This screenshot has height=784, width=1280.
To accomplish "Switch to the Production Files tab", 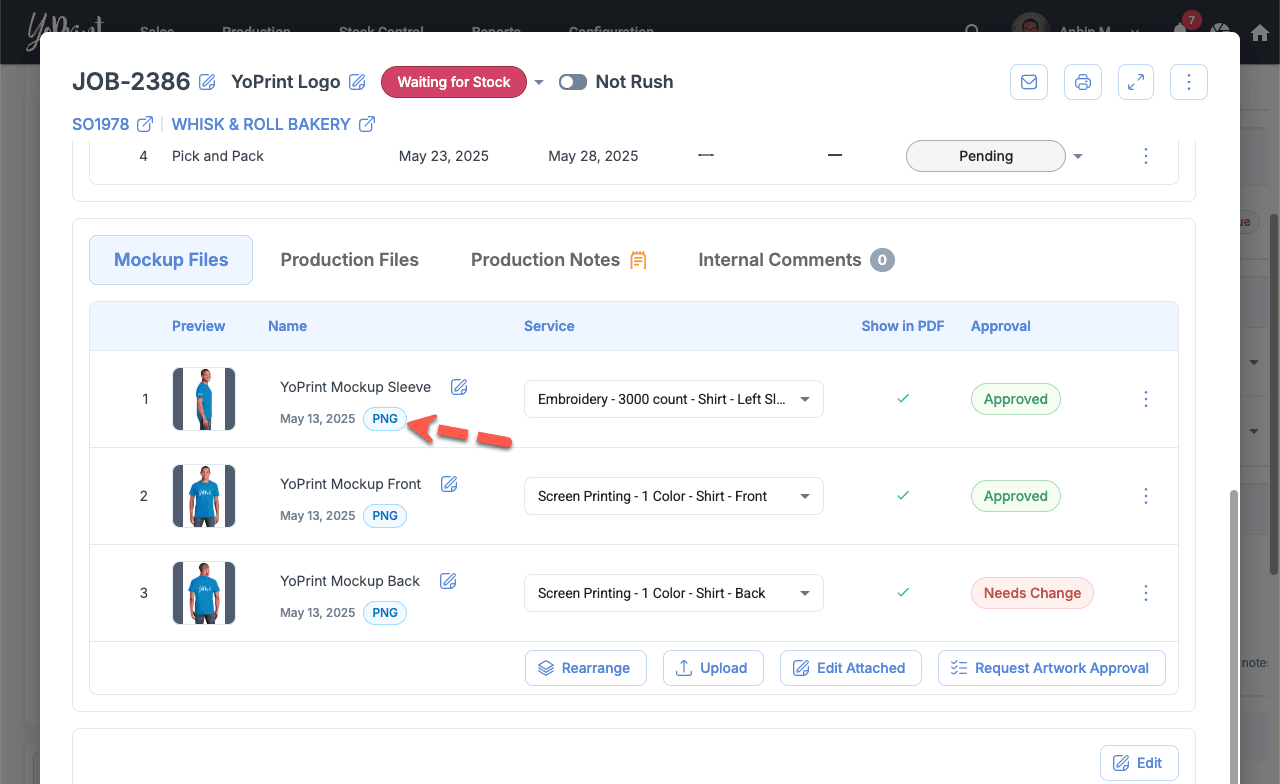I will point(349,260).
